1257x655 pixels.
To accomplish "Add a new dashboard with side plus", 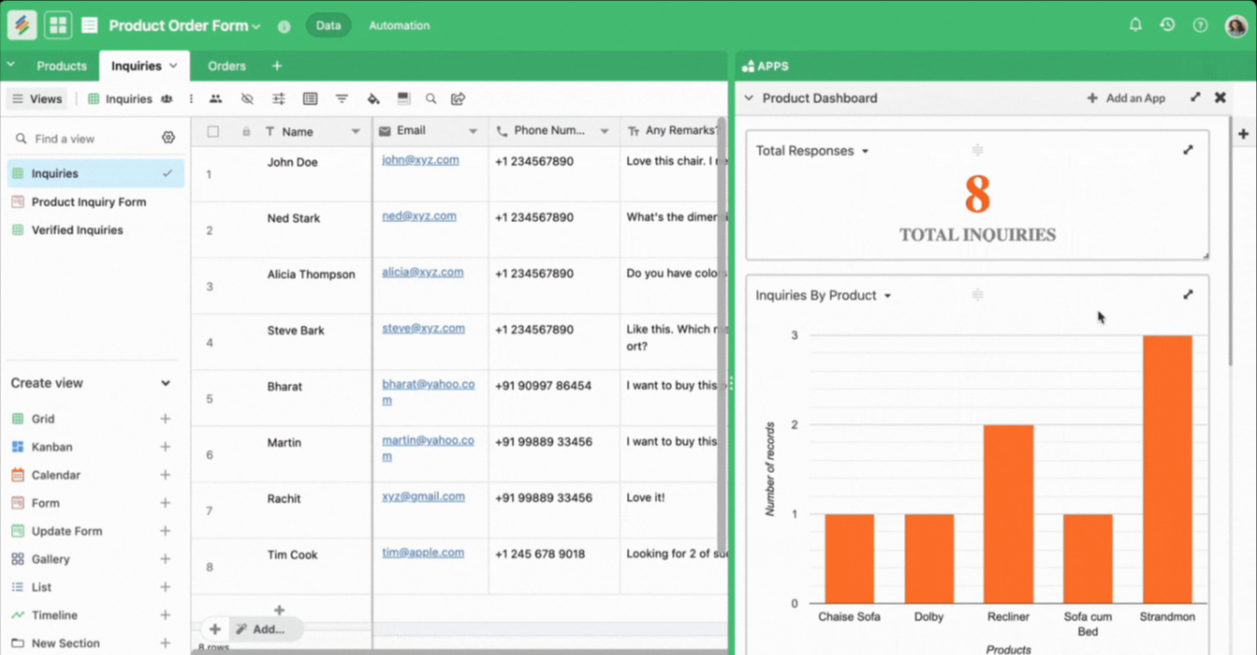I will (x=1243, y=133).
